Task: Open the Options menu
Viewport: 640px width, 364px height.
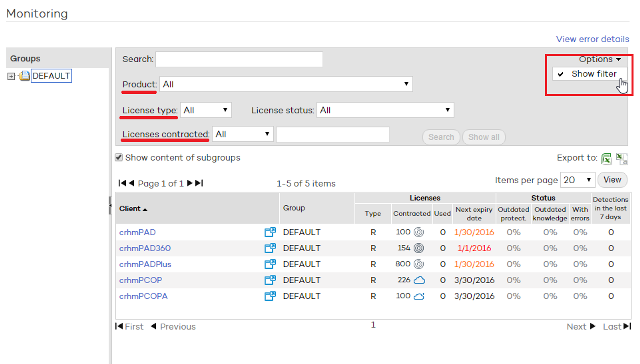Action: pos(600,59)
